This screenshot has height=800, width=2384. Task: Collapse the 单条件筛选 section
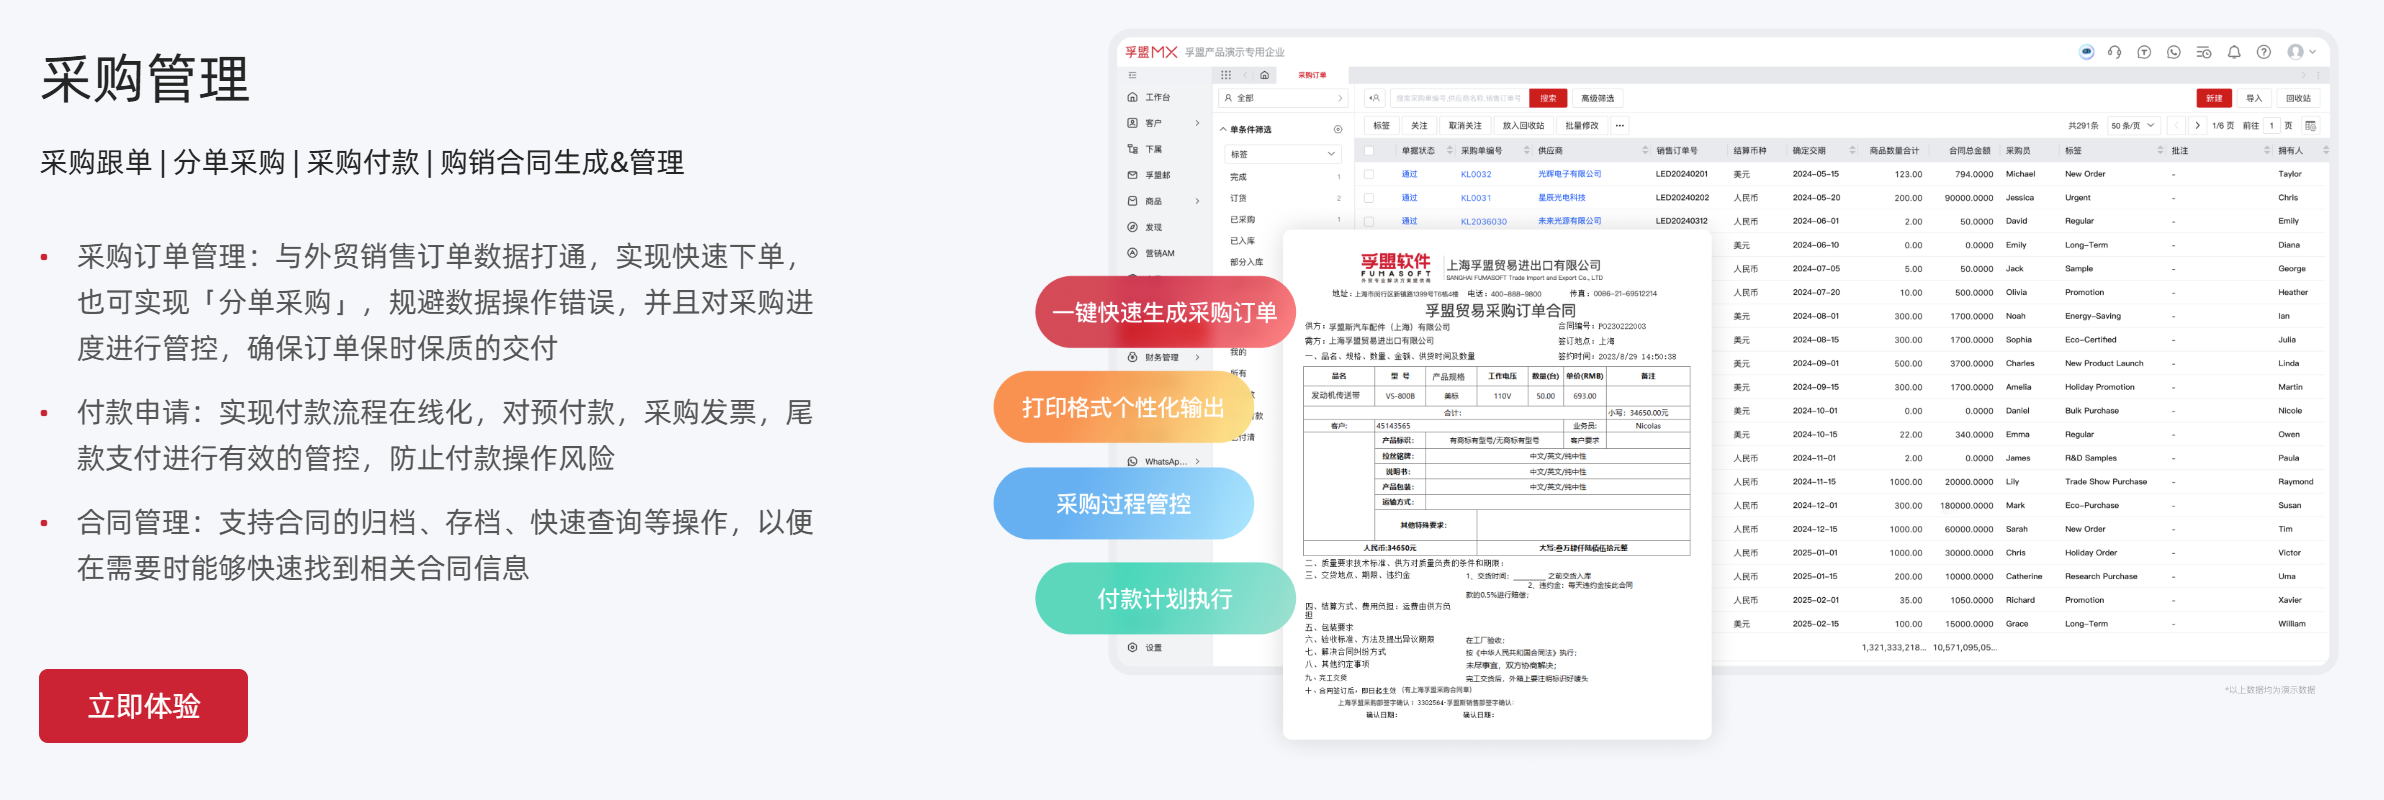[1223, 129]
